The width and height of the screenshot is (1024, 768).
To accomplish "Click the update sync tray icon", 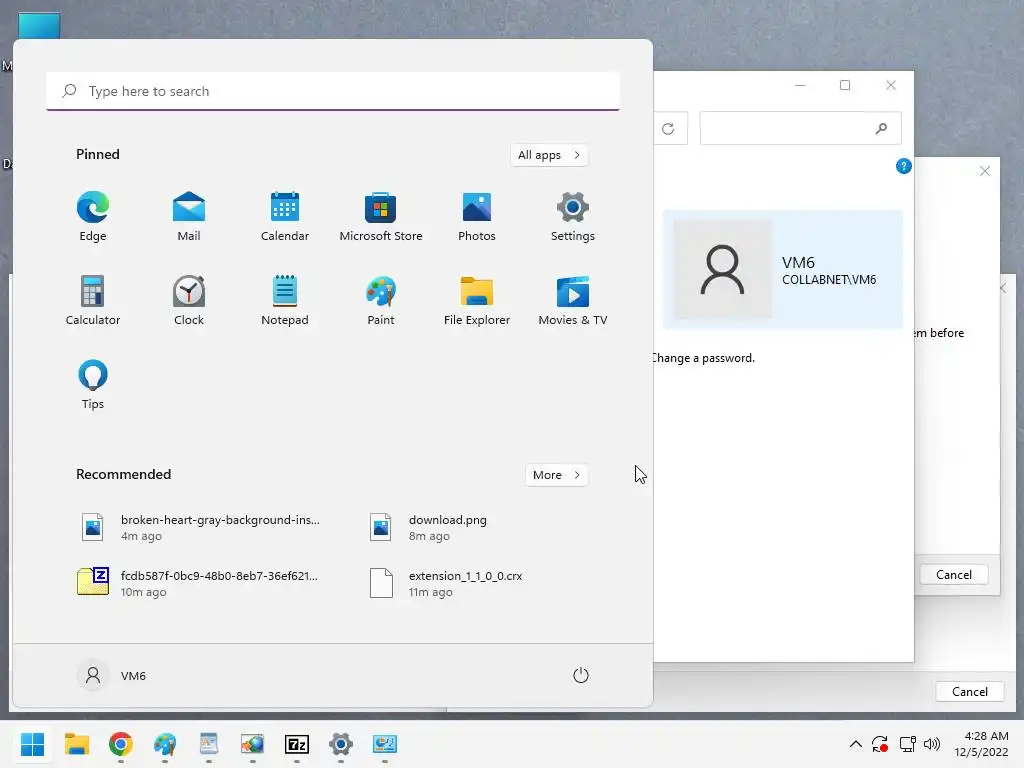I will pos(880,744).
